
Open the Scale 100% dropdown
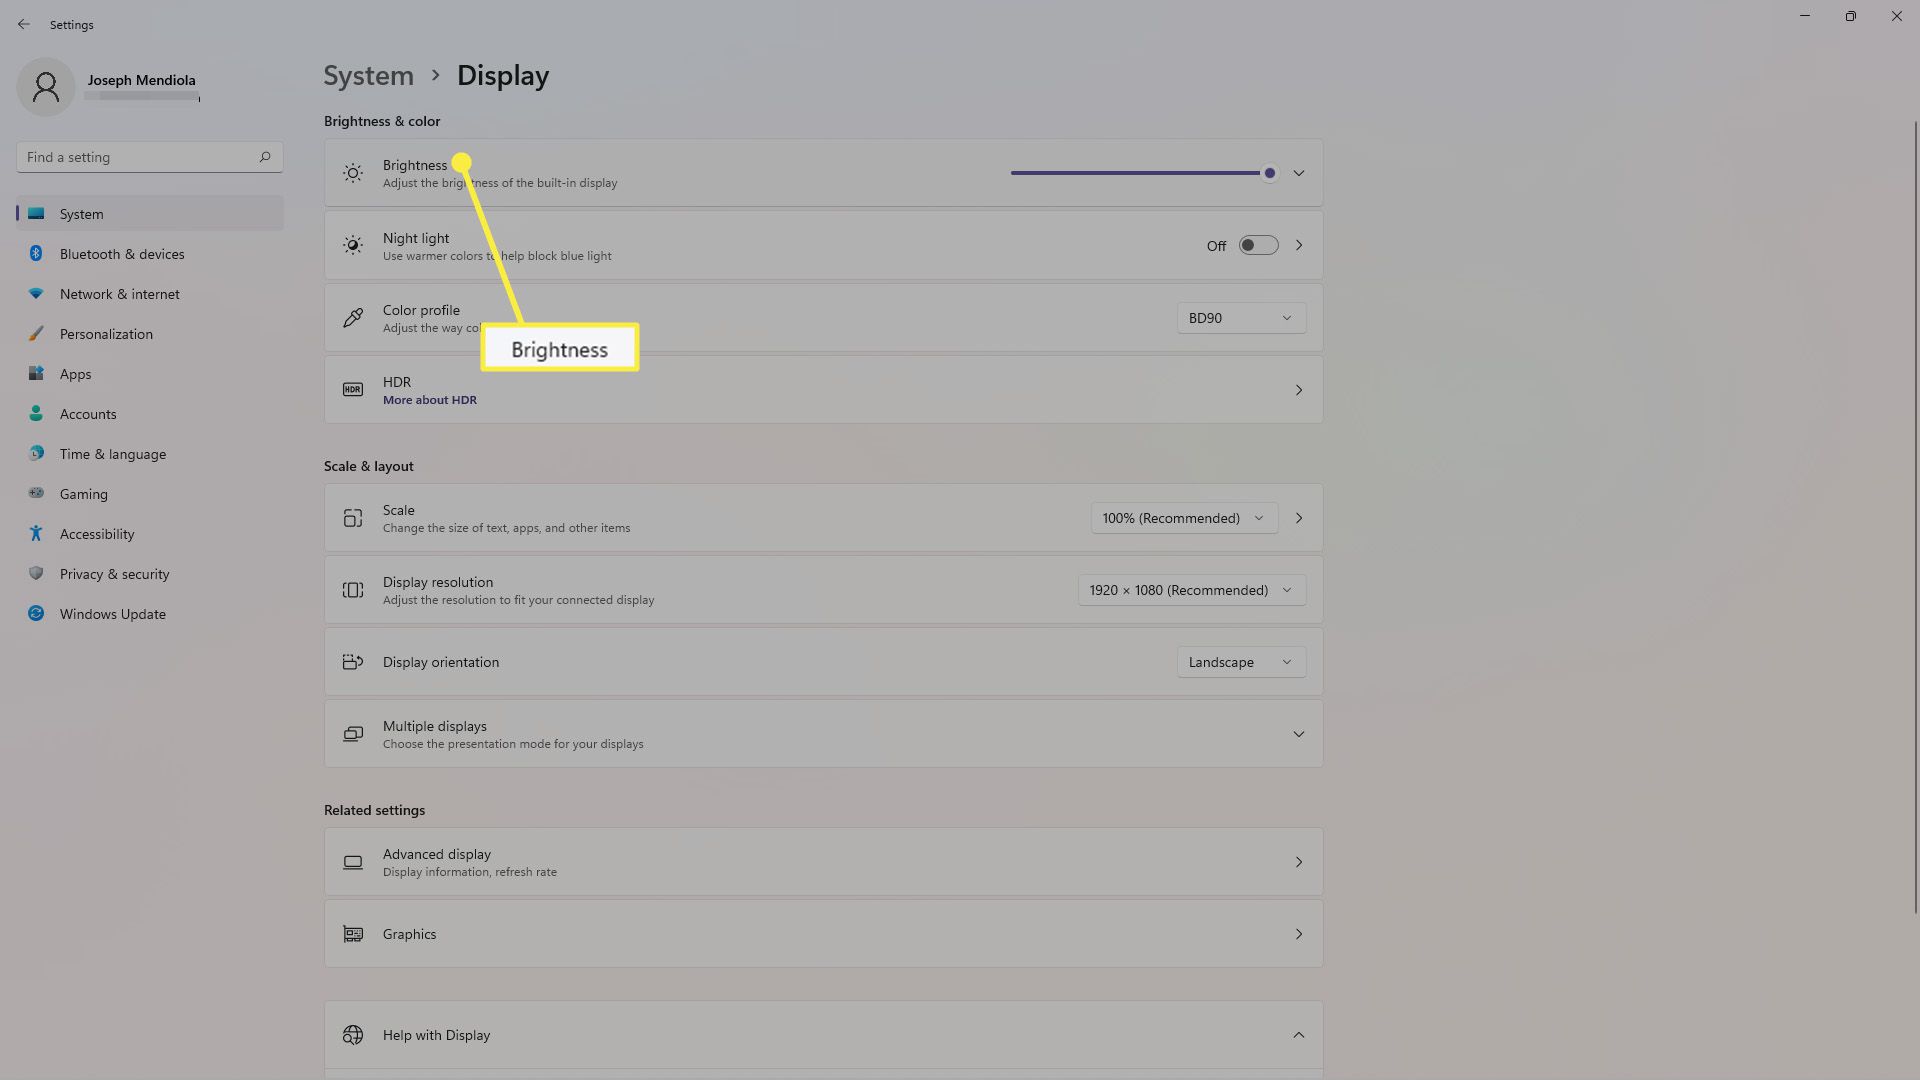pos(1184,518)
